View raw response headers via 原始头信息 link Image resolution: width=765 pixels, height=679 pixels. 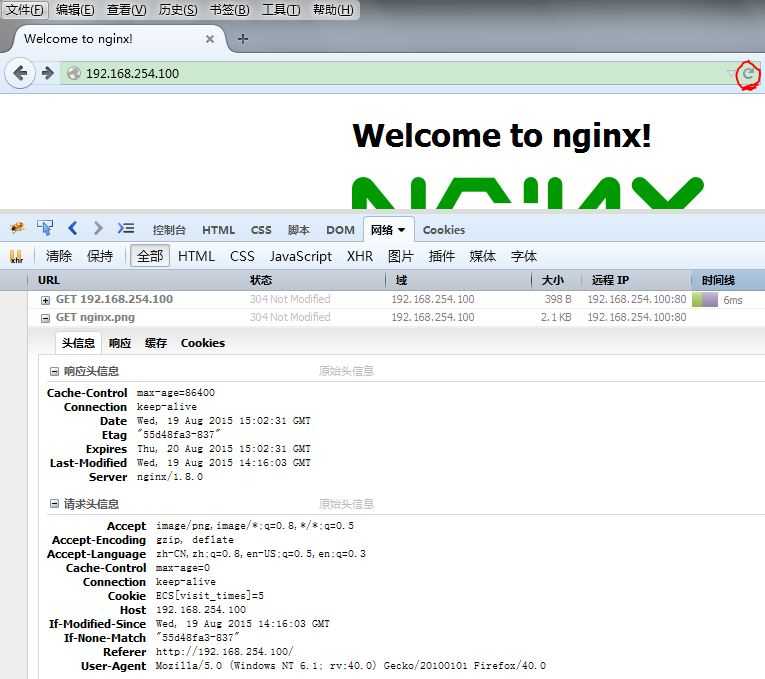[x=346, y=371]
